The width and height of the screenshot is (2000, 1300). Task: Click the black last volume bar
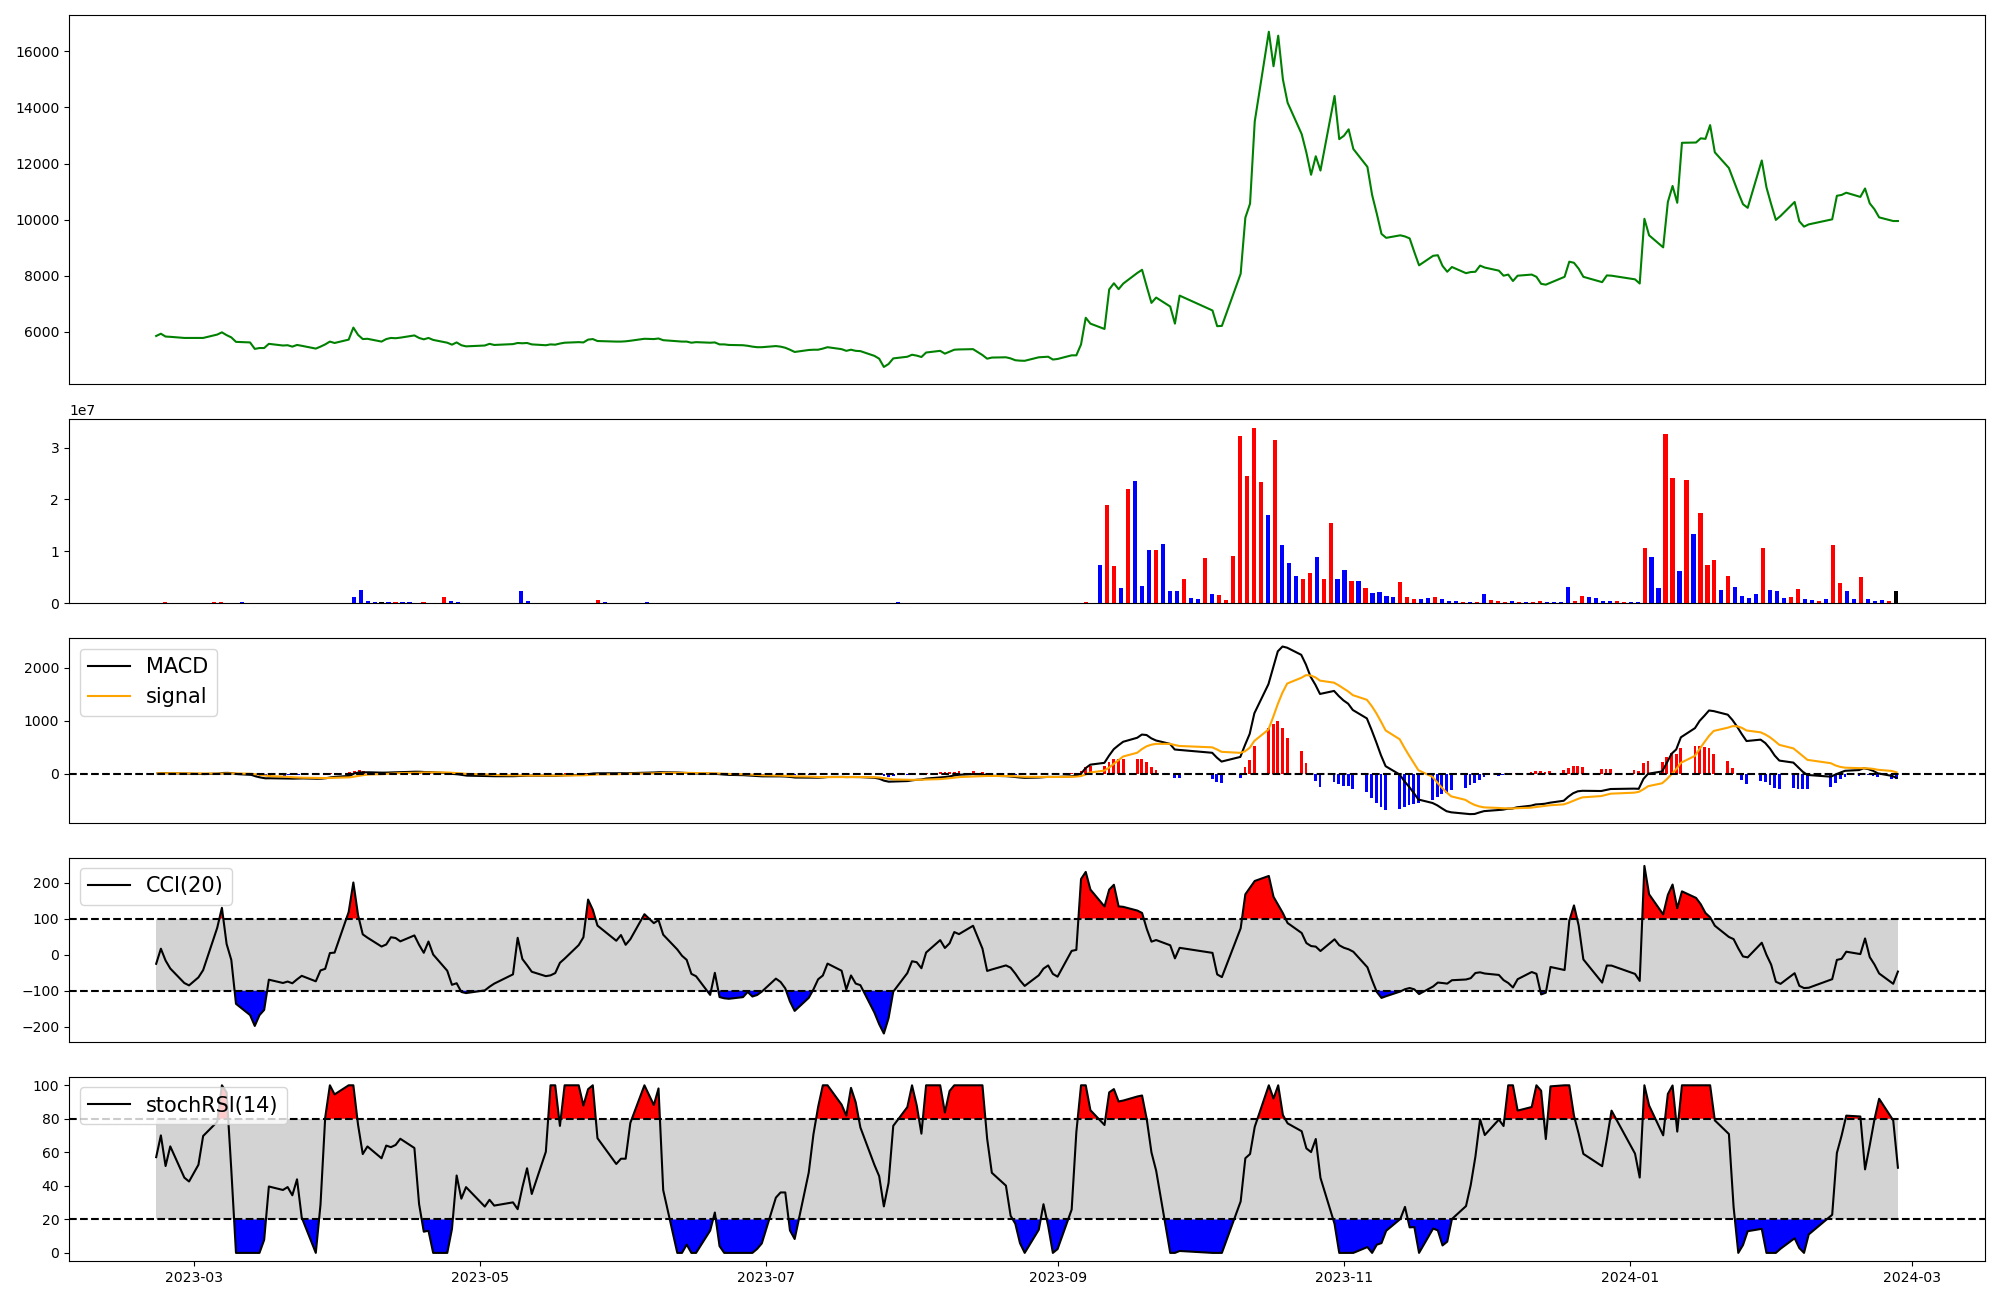point(1895,597)
